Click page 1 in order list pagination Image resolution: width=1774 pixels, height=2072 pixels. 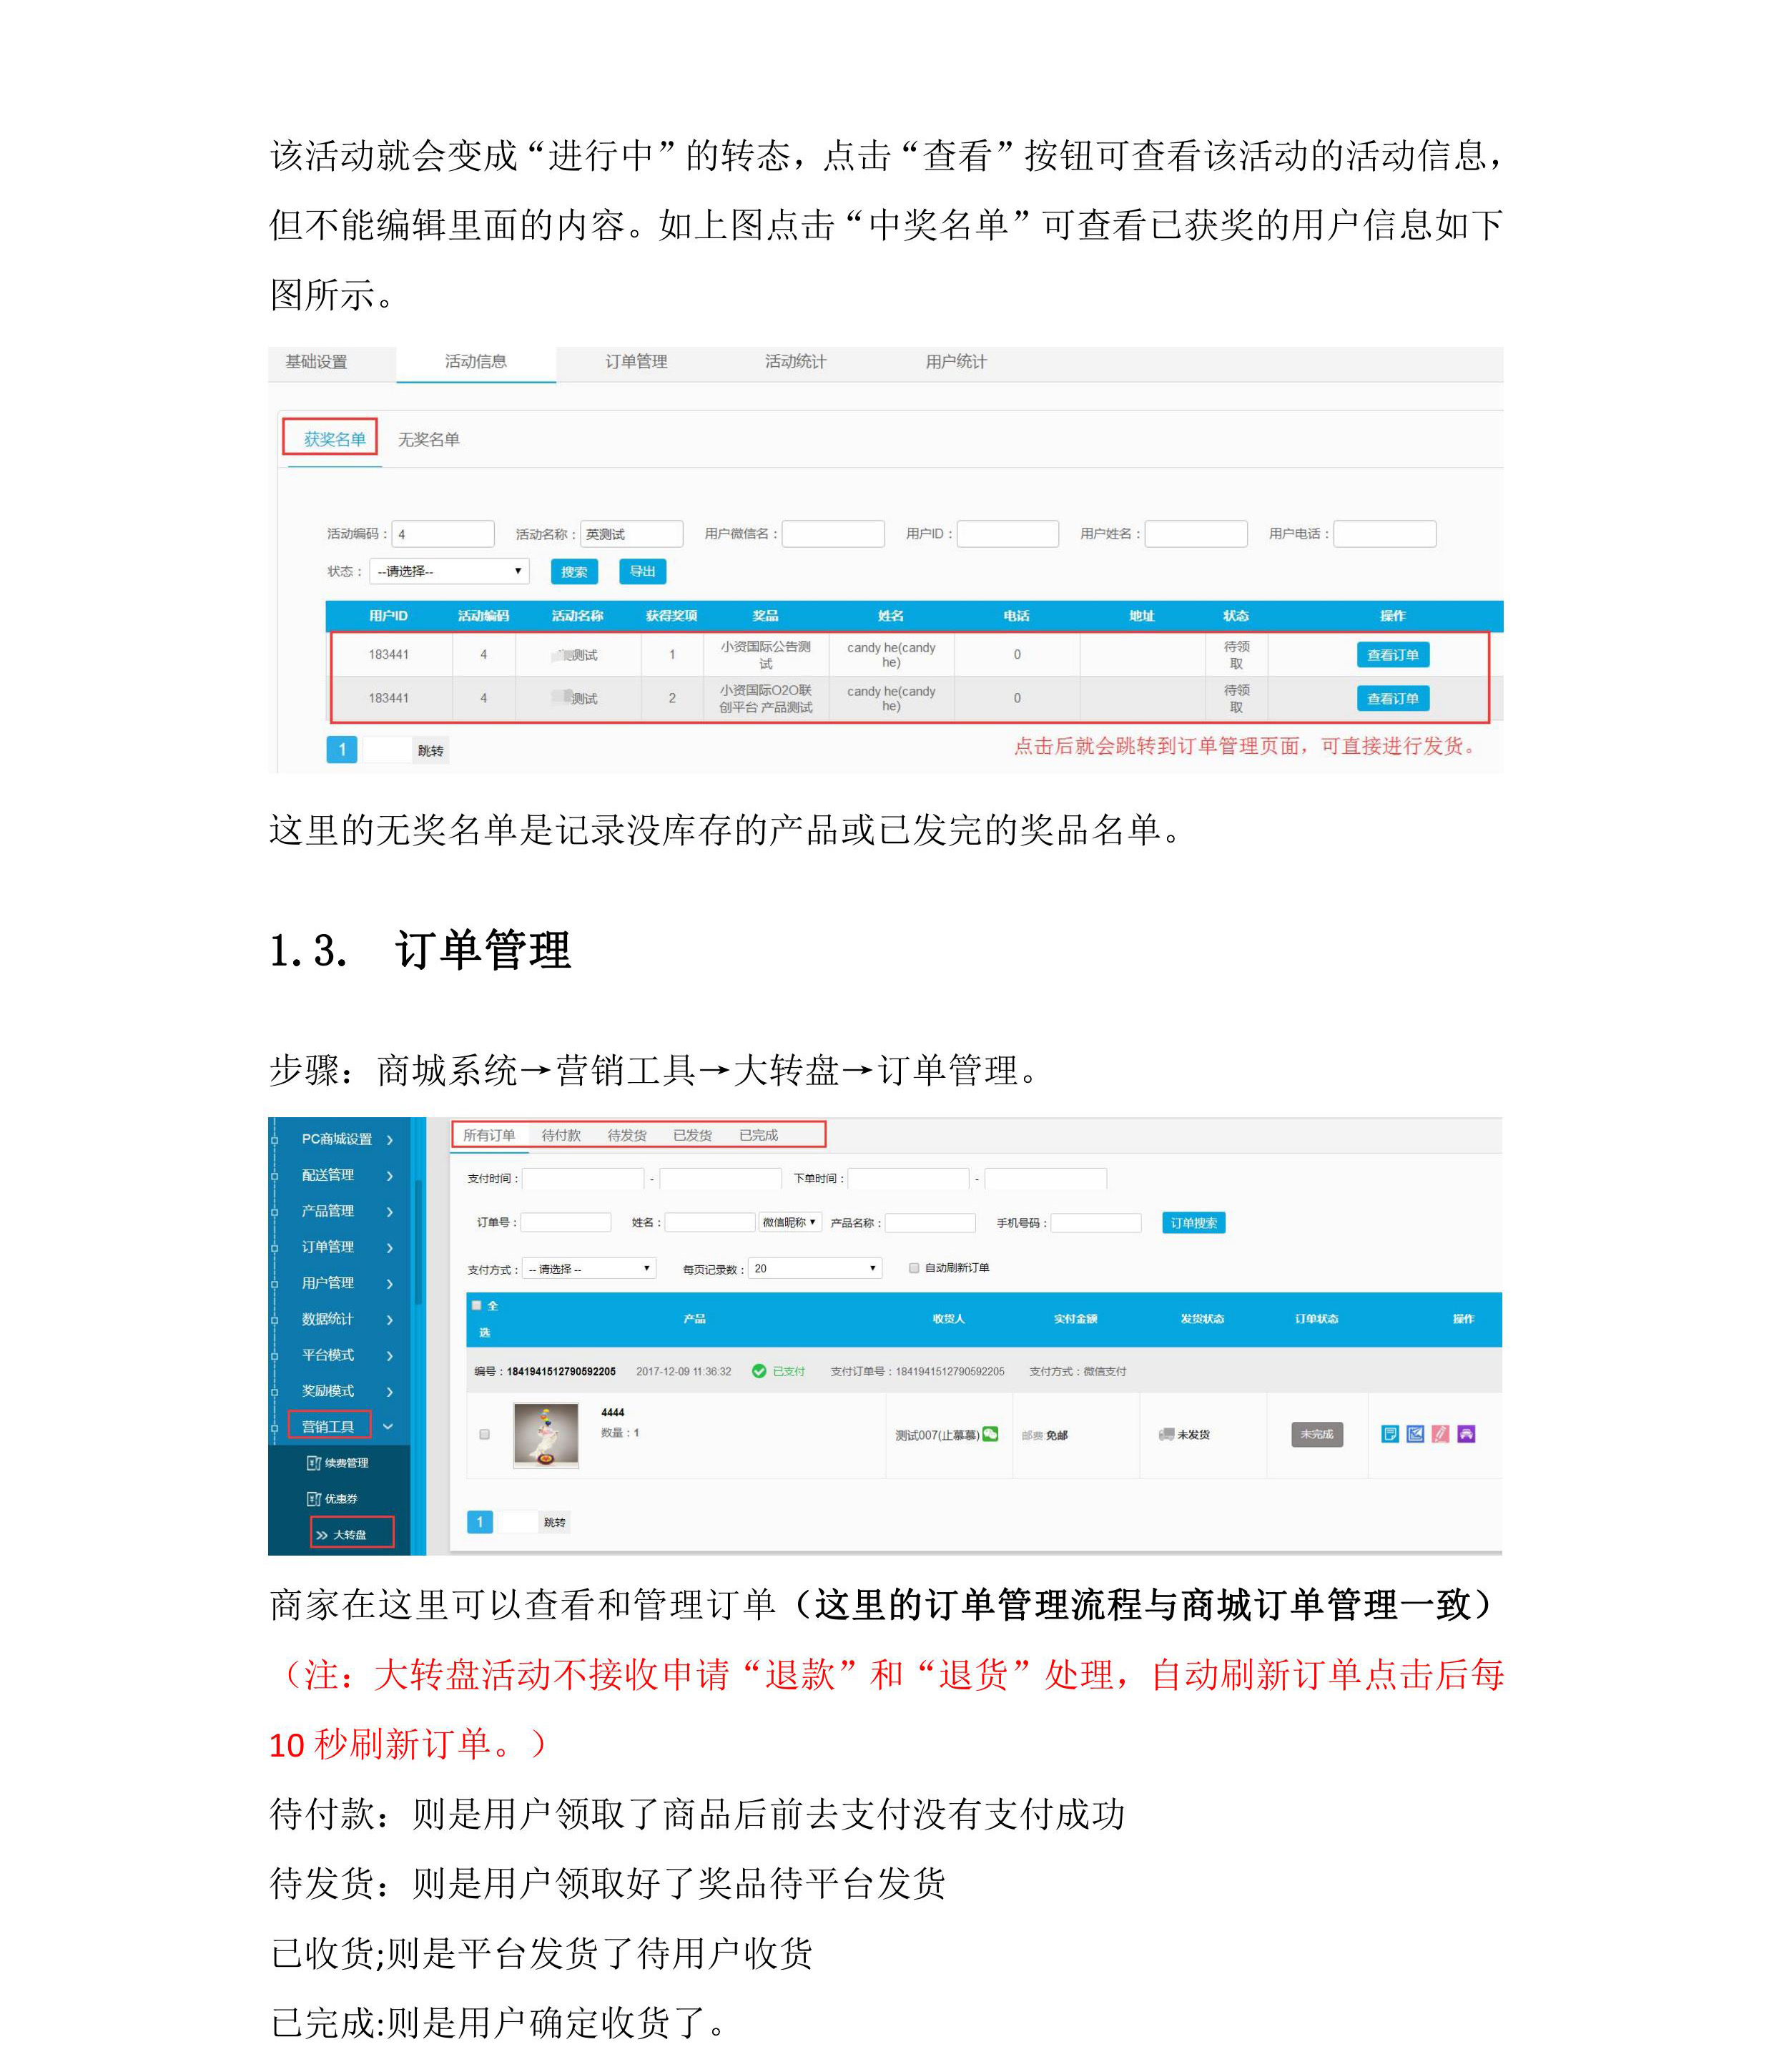tap(480, 1522)
